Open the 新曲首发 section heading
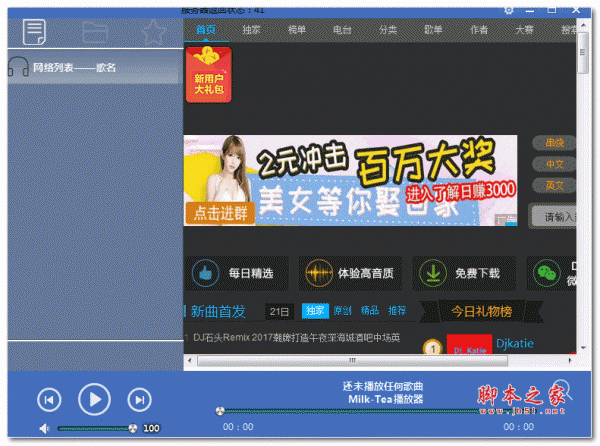The height and width of the screenshot is (446, 600). [x=218, y=311]
